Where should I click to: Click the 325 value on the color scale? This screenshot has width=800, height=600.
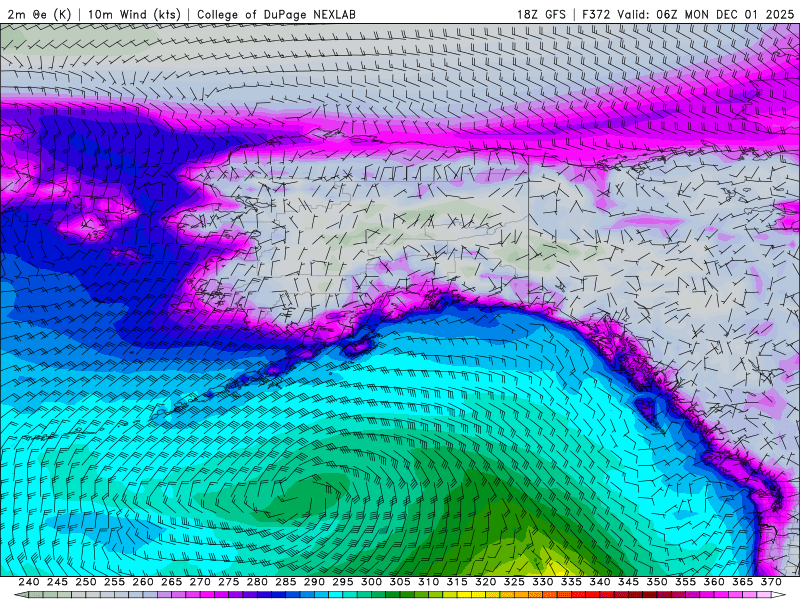coord(514,582)
